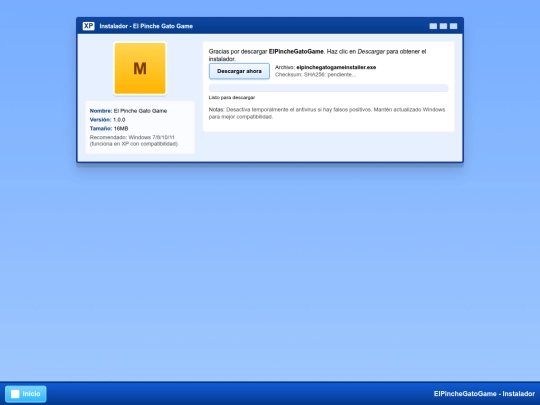Click the white icon inside Inicio button
The height and width of the screenshot is (405, 540).
pos(15,394)
